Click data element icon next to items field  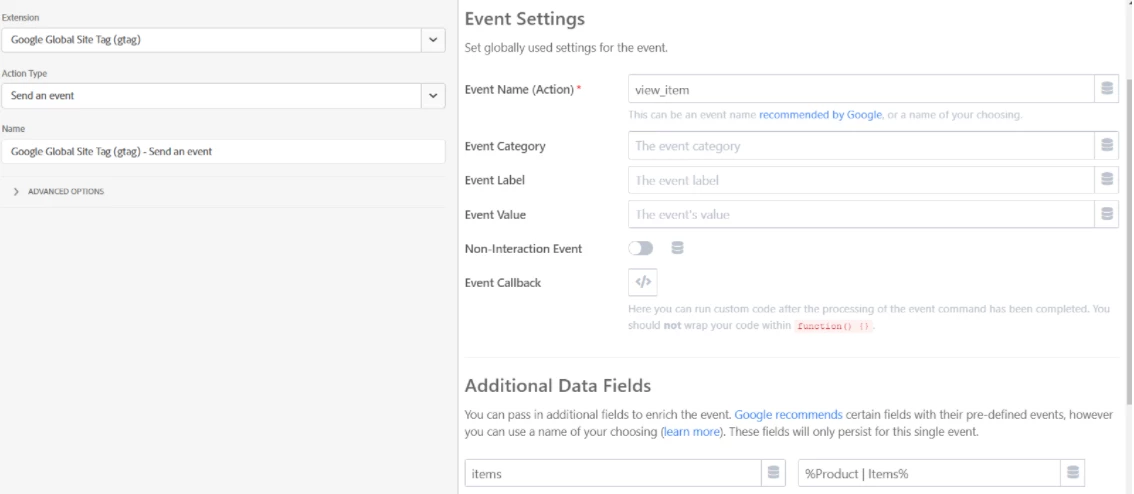coord(772,474)
